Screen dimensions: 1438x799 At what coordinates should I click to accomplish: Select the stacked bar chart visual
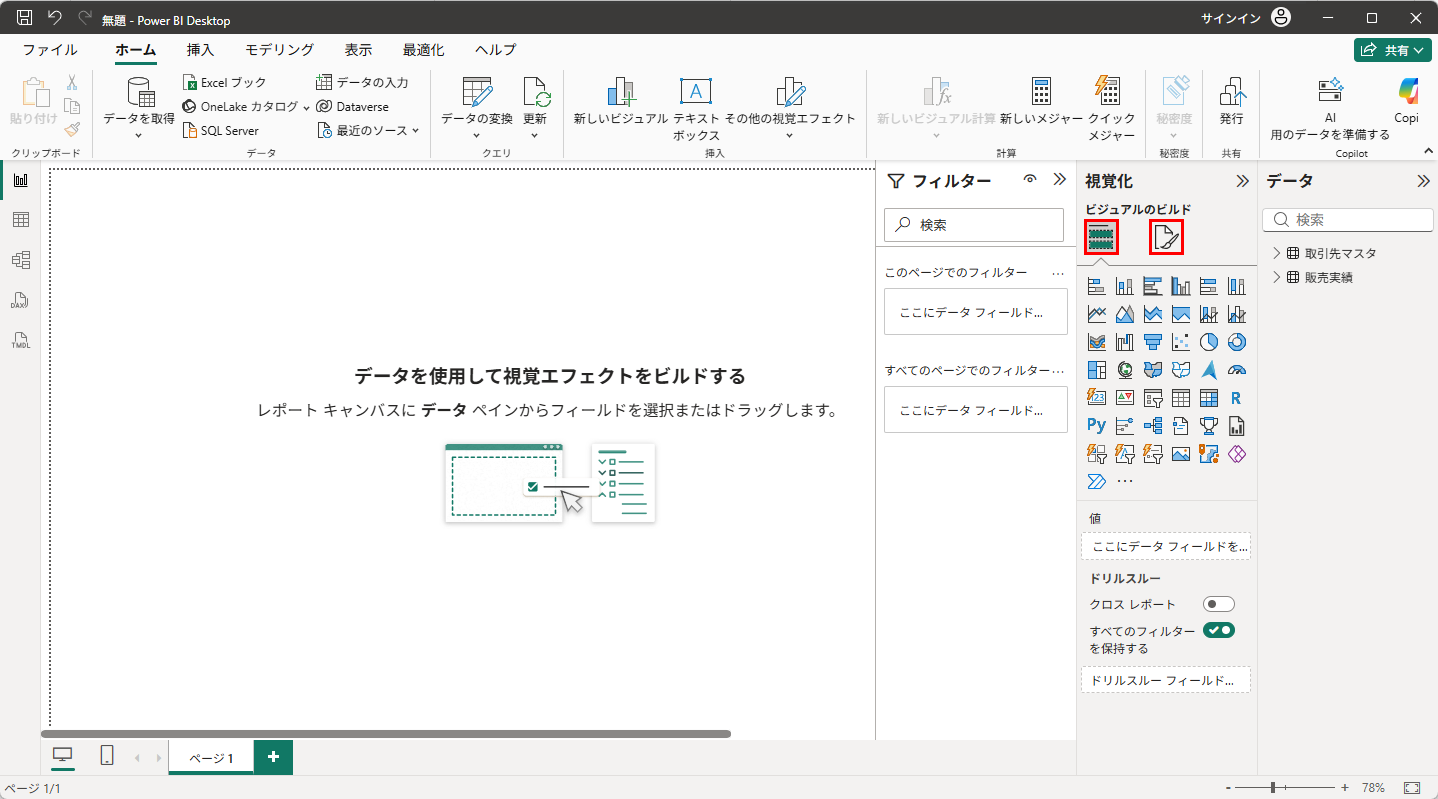pos(1097,286)
